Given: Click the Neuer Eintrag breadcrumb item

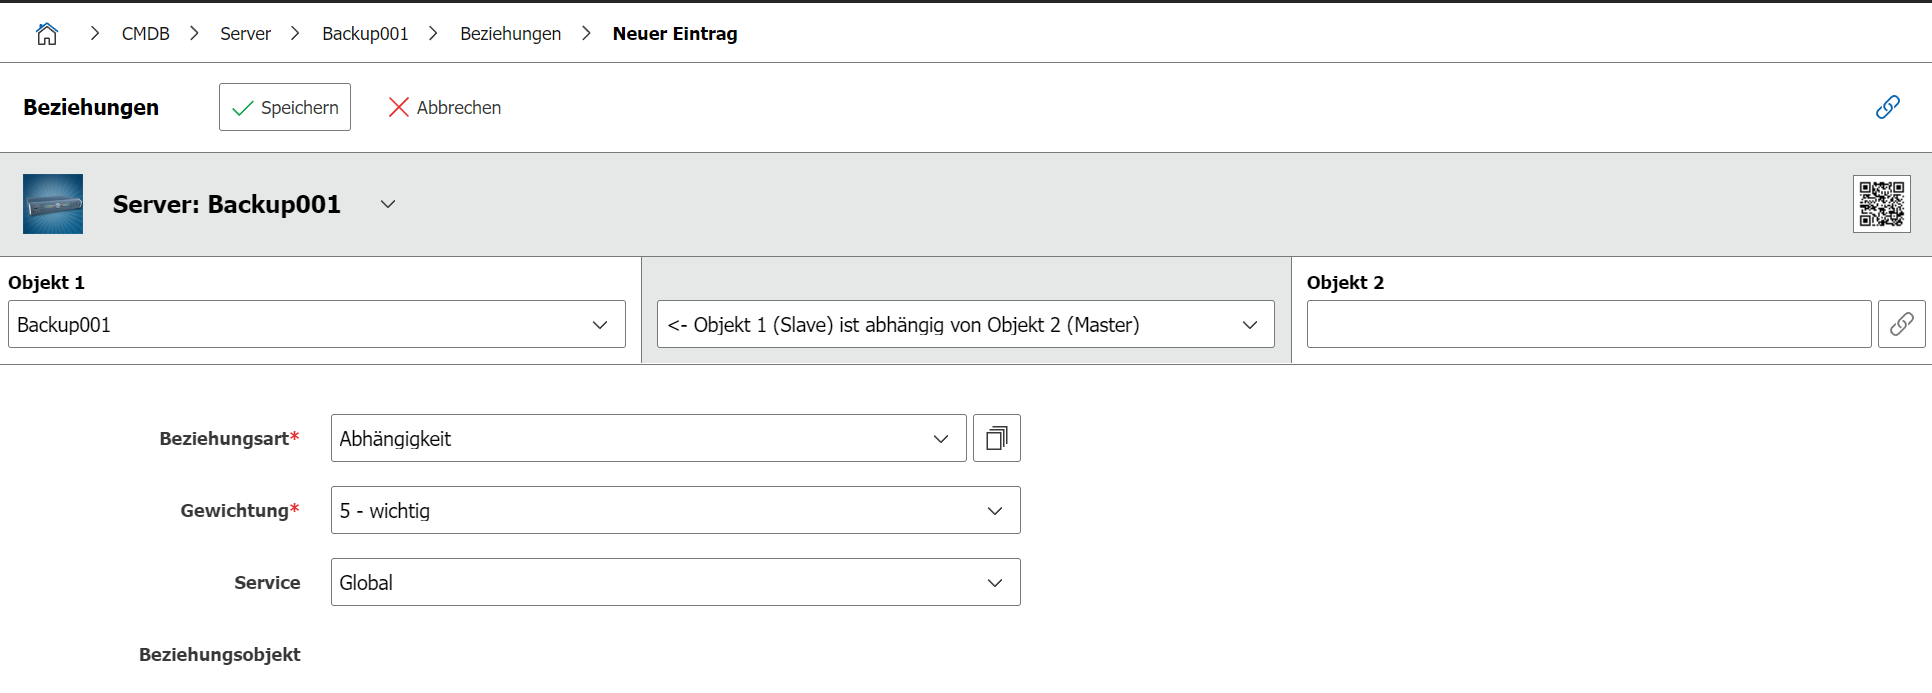Looking at the screenshot, I should coord(675,34).
